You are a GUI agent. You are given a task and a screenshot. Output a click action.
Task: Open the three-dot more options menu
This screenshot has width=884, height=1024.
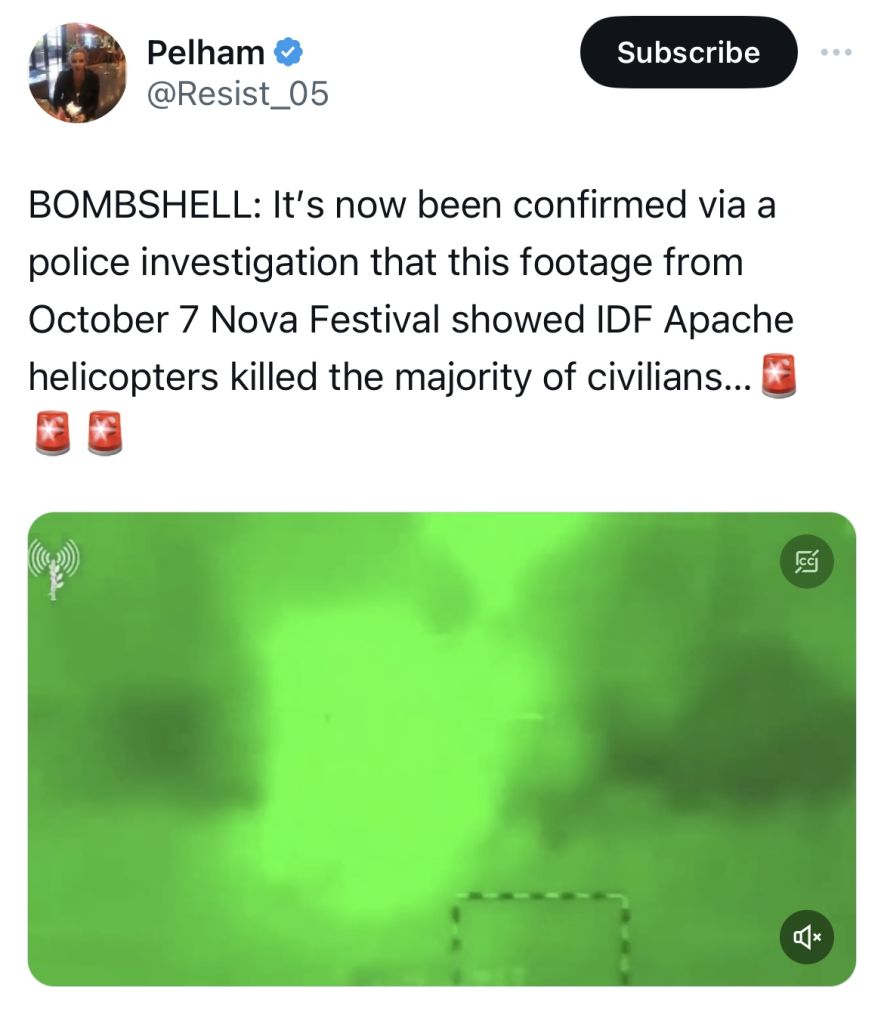836,52
